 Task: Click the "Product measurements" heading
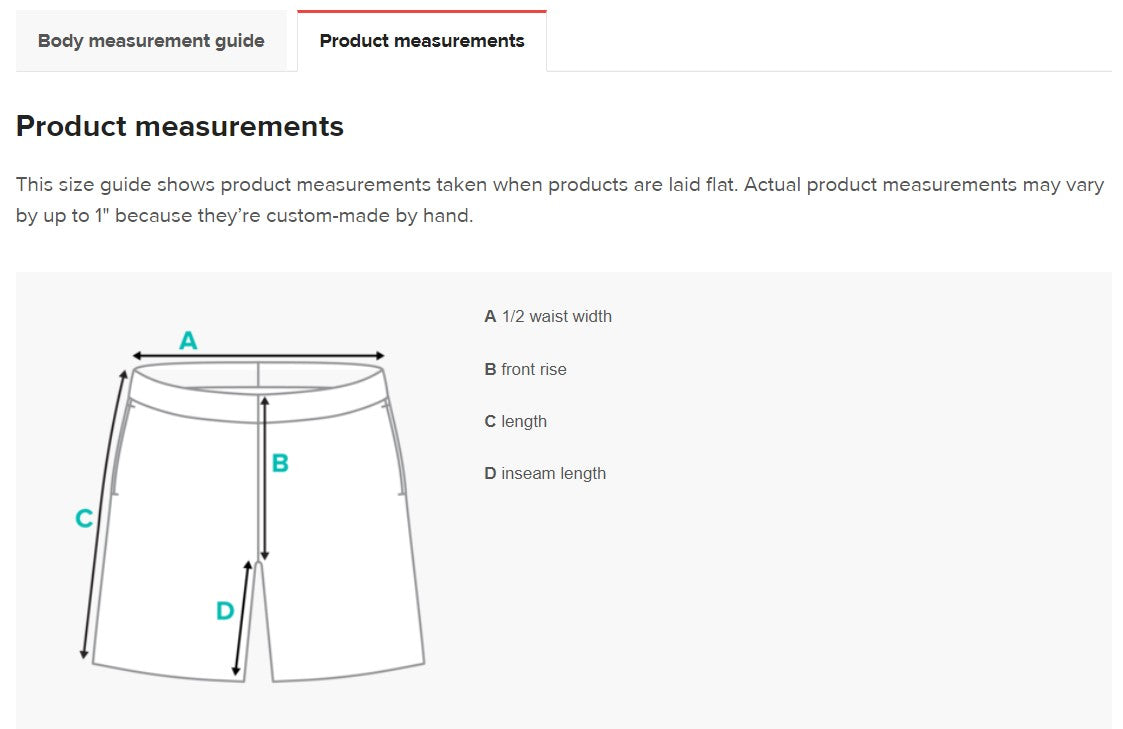pos(180,126)
